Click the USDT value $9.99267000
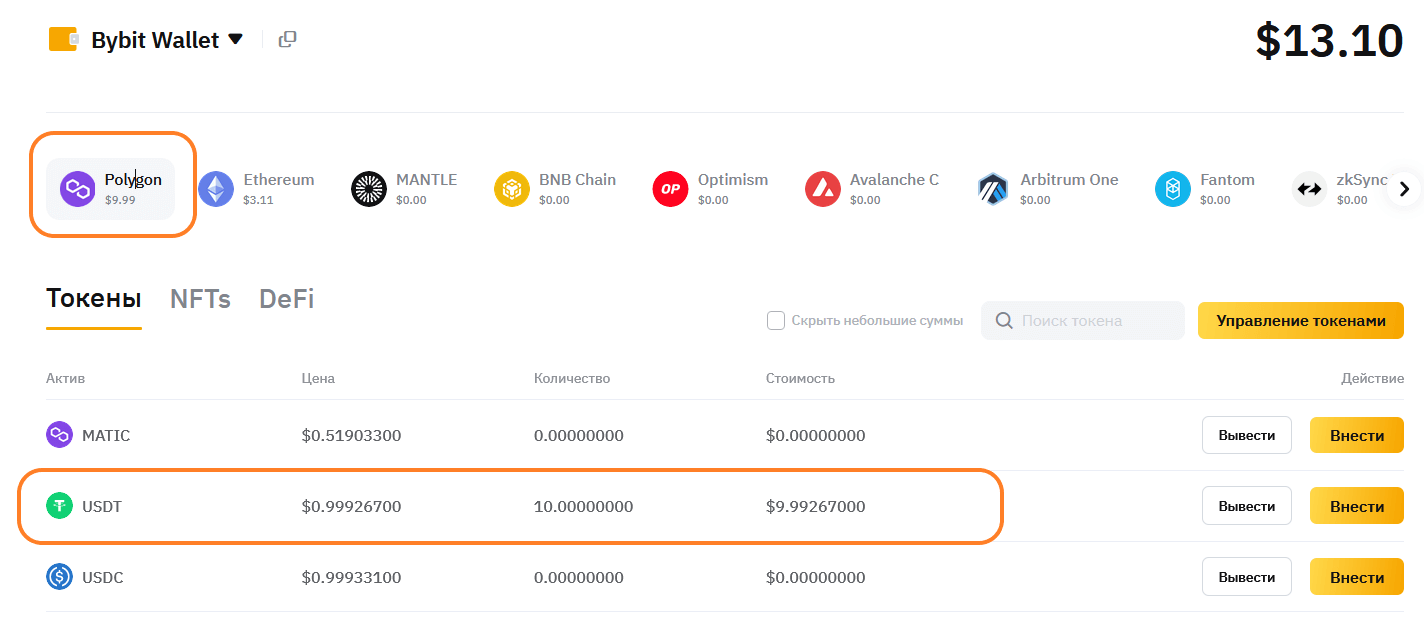This screenshot has width=1424, height=626. click(x=816, y=507)
